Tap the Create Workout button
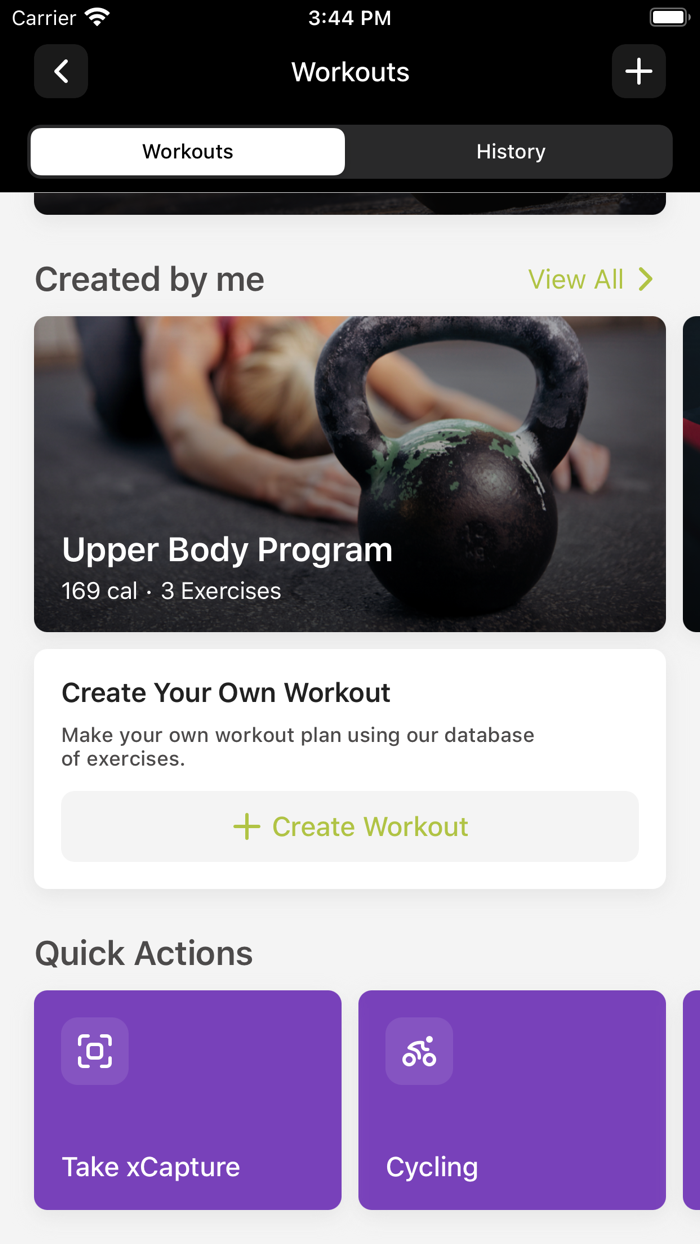The height and width of the screenshot is (1244, 700). 350,826
